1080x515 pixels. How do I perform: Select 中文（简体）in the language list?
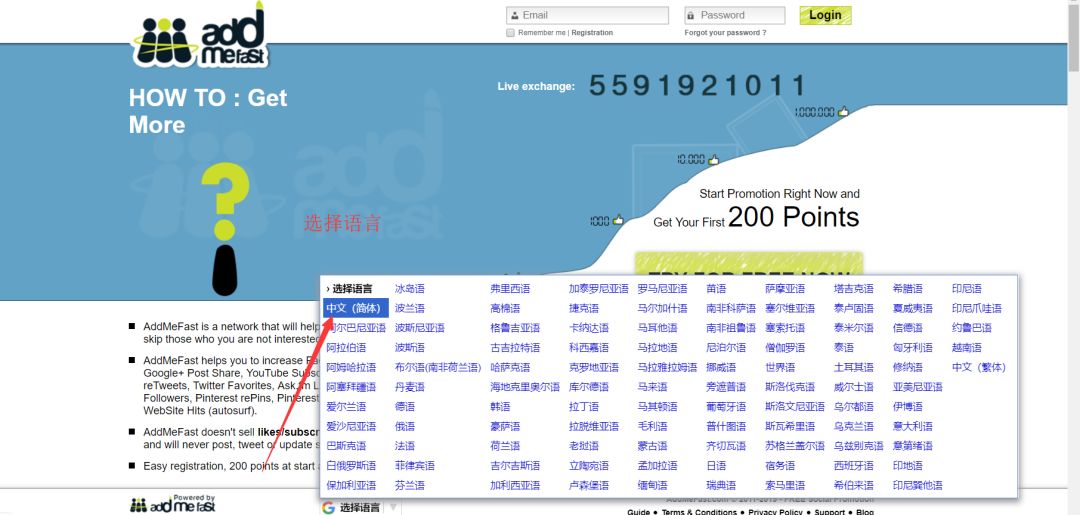pos(355,308)
